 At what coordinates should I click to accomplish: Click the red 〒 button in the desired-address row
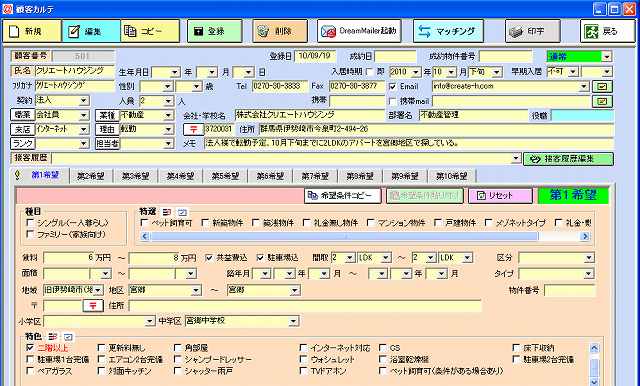[x=93, y=306]
